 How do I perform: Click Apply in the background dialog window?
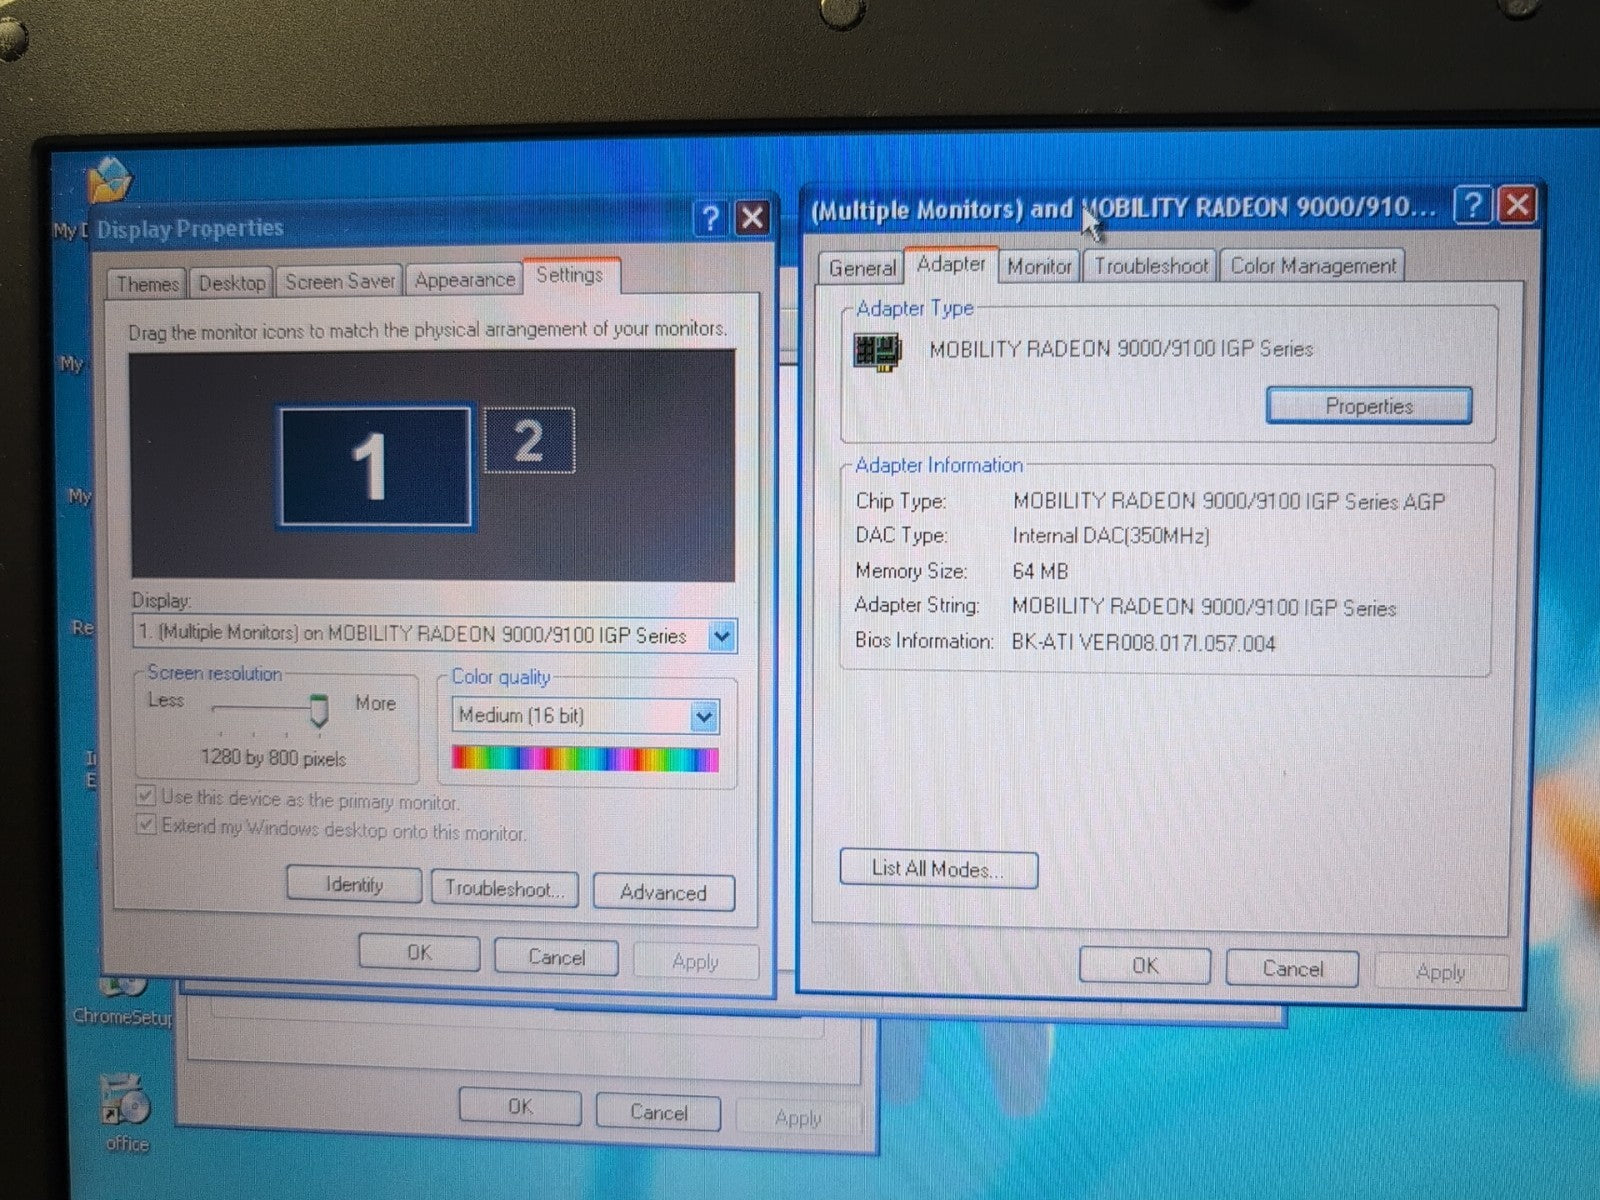(x=797, y=1117)
